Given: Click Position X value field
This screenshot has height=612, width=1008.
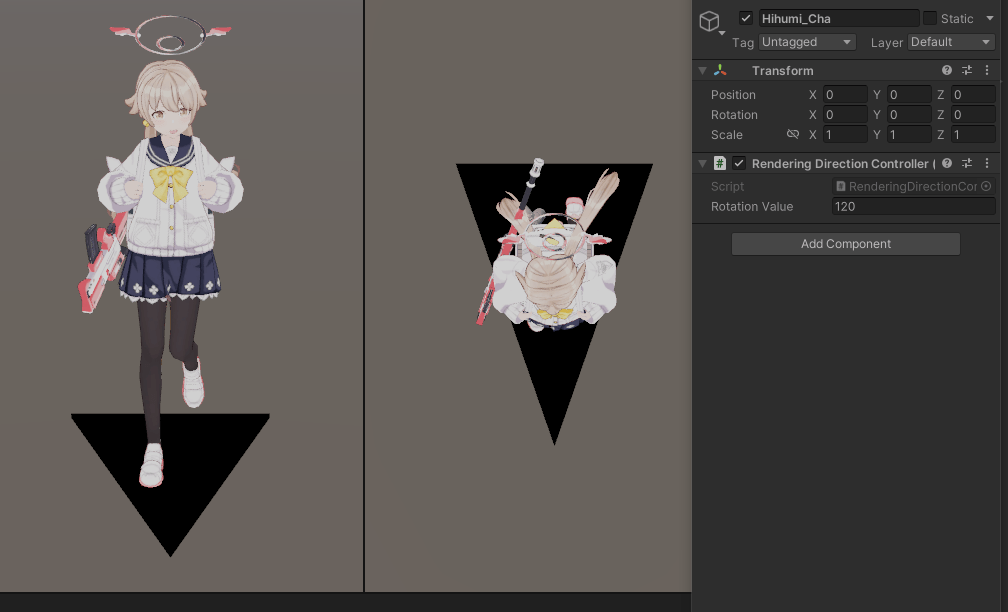Looking at the screenshot, I should [845, 94].
